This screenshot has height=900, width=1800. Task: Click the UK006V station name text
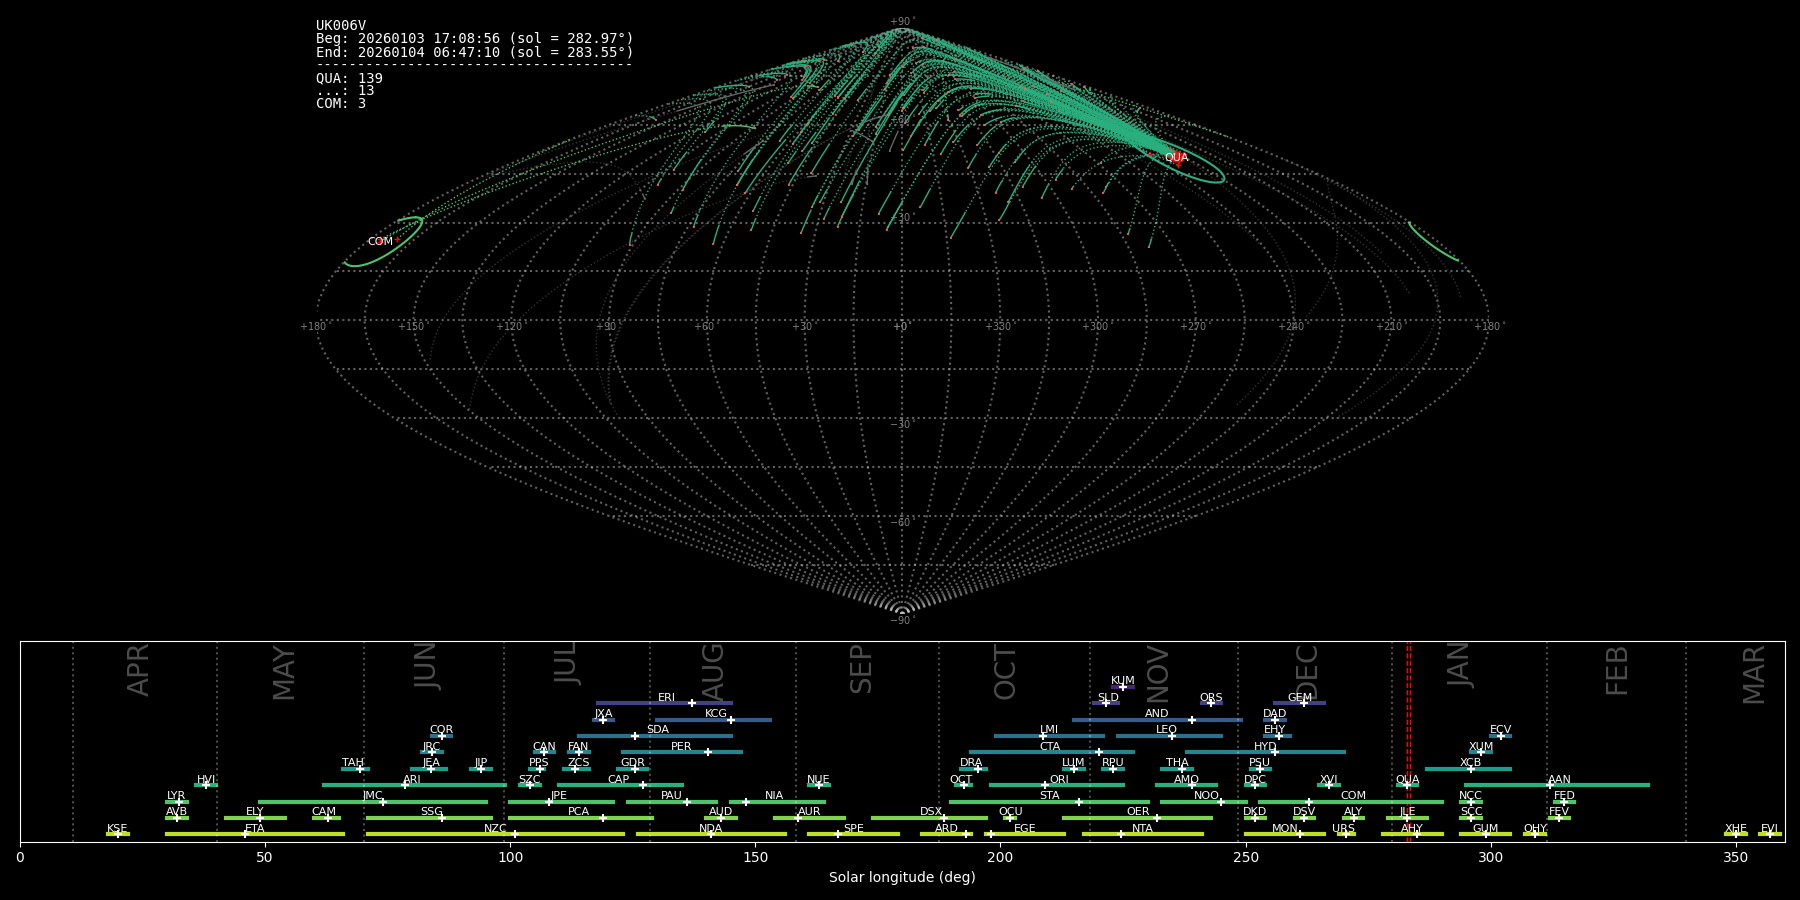pos(341,26)
